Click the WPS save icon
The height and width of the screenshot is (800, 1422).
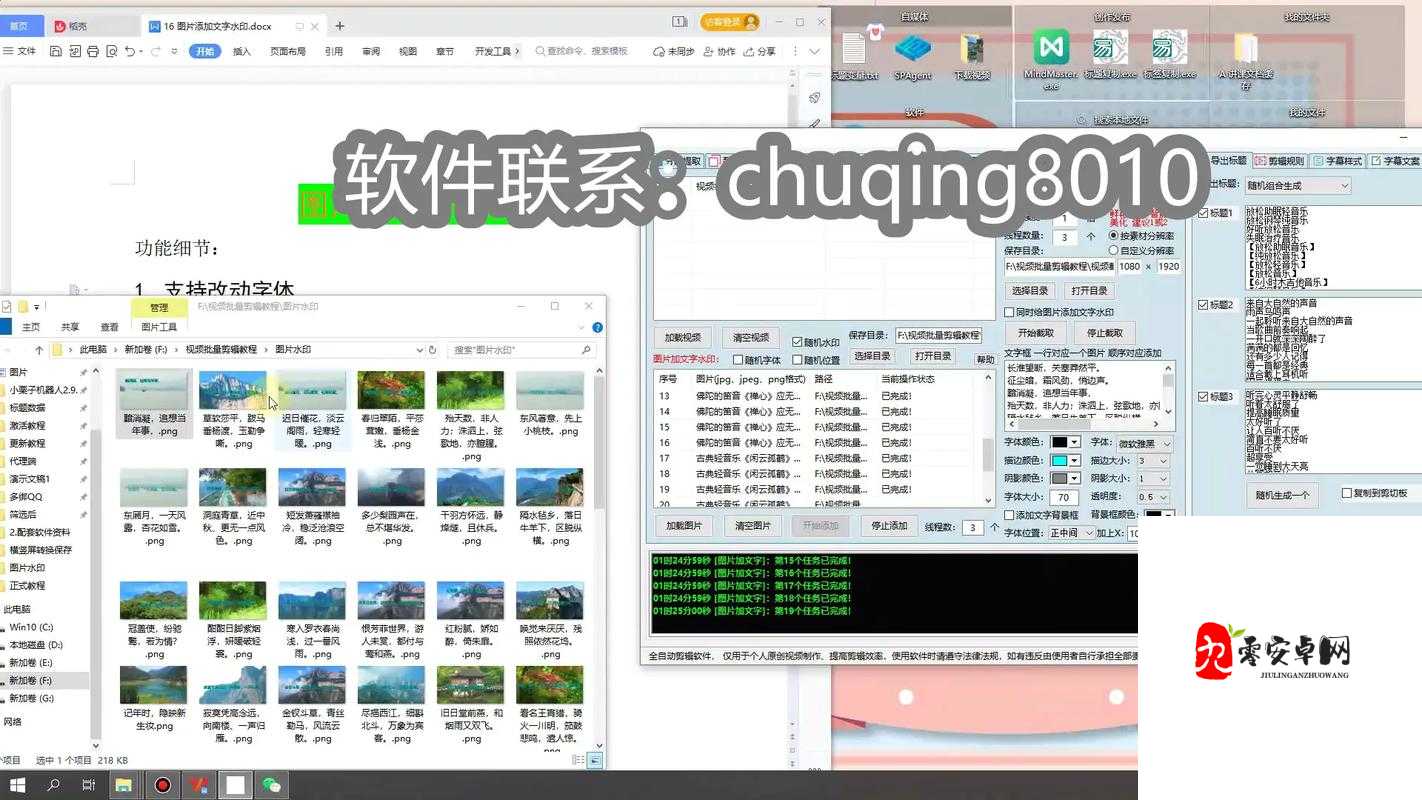(56, 51)
